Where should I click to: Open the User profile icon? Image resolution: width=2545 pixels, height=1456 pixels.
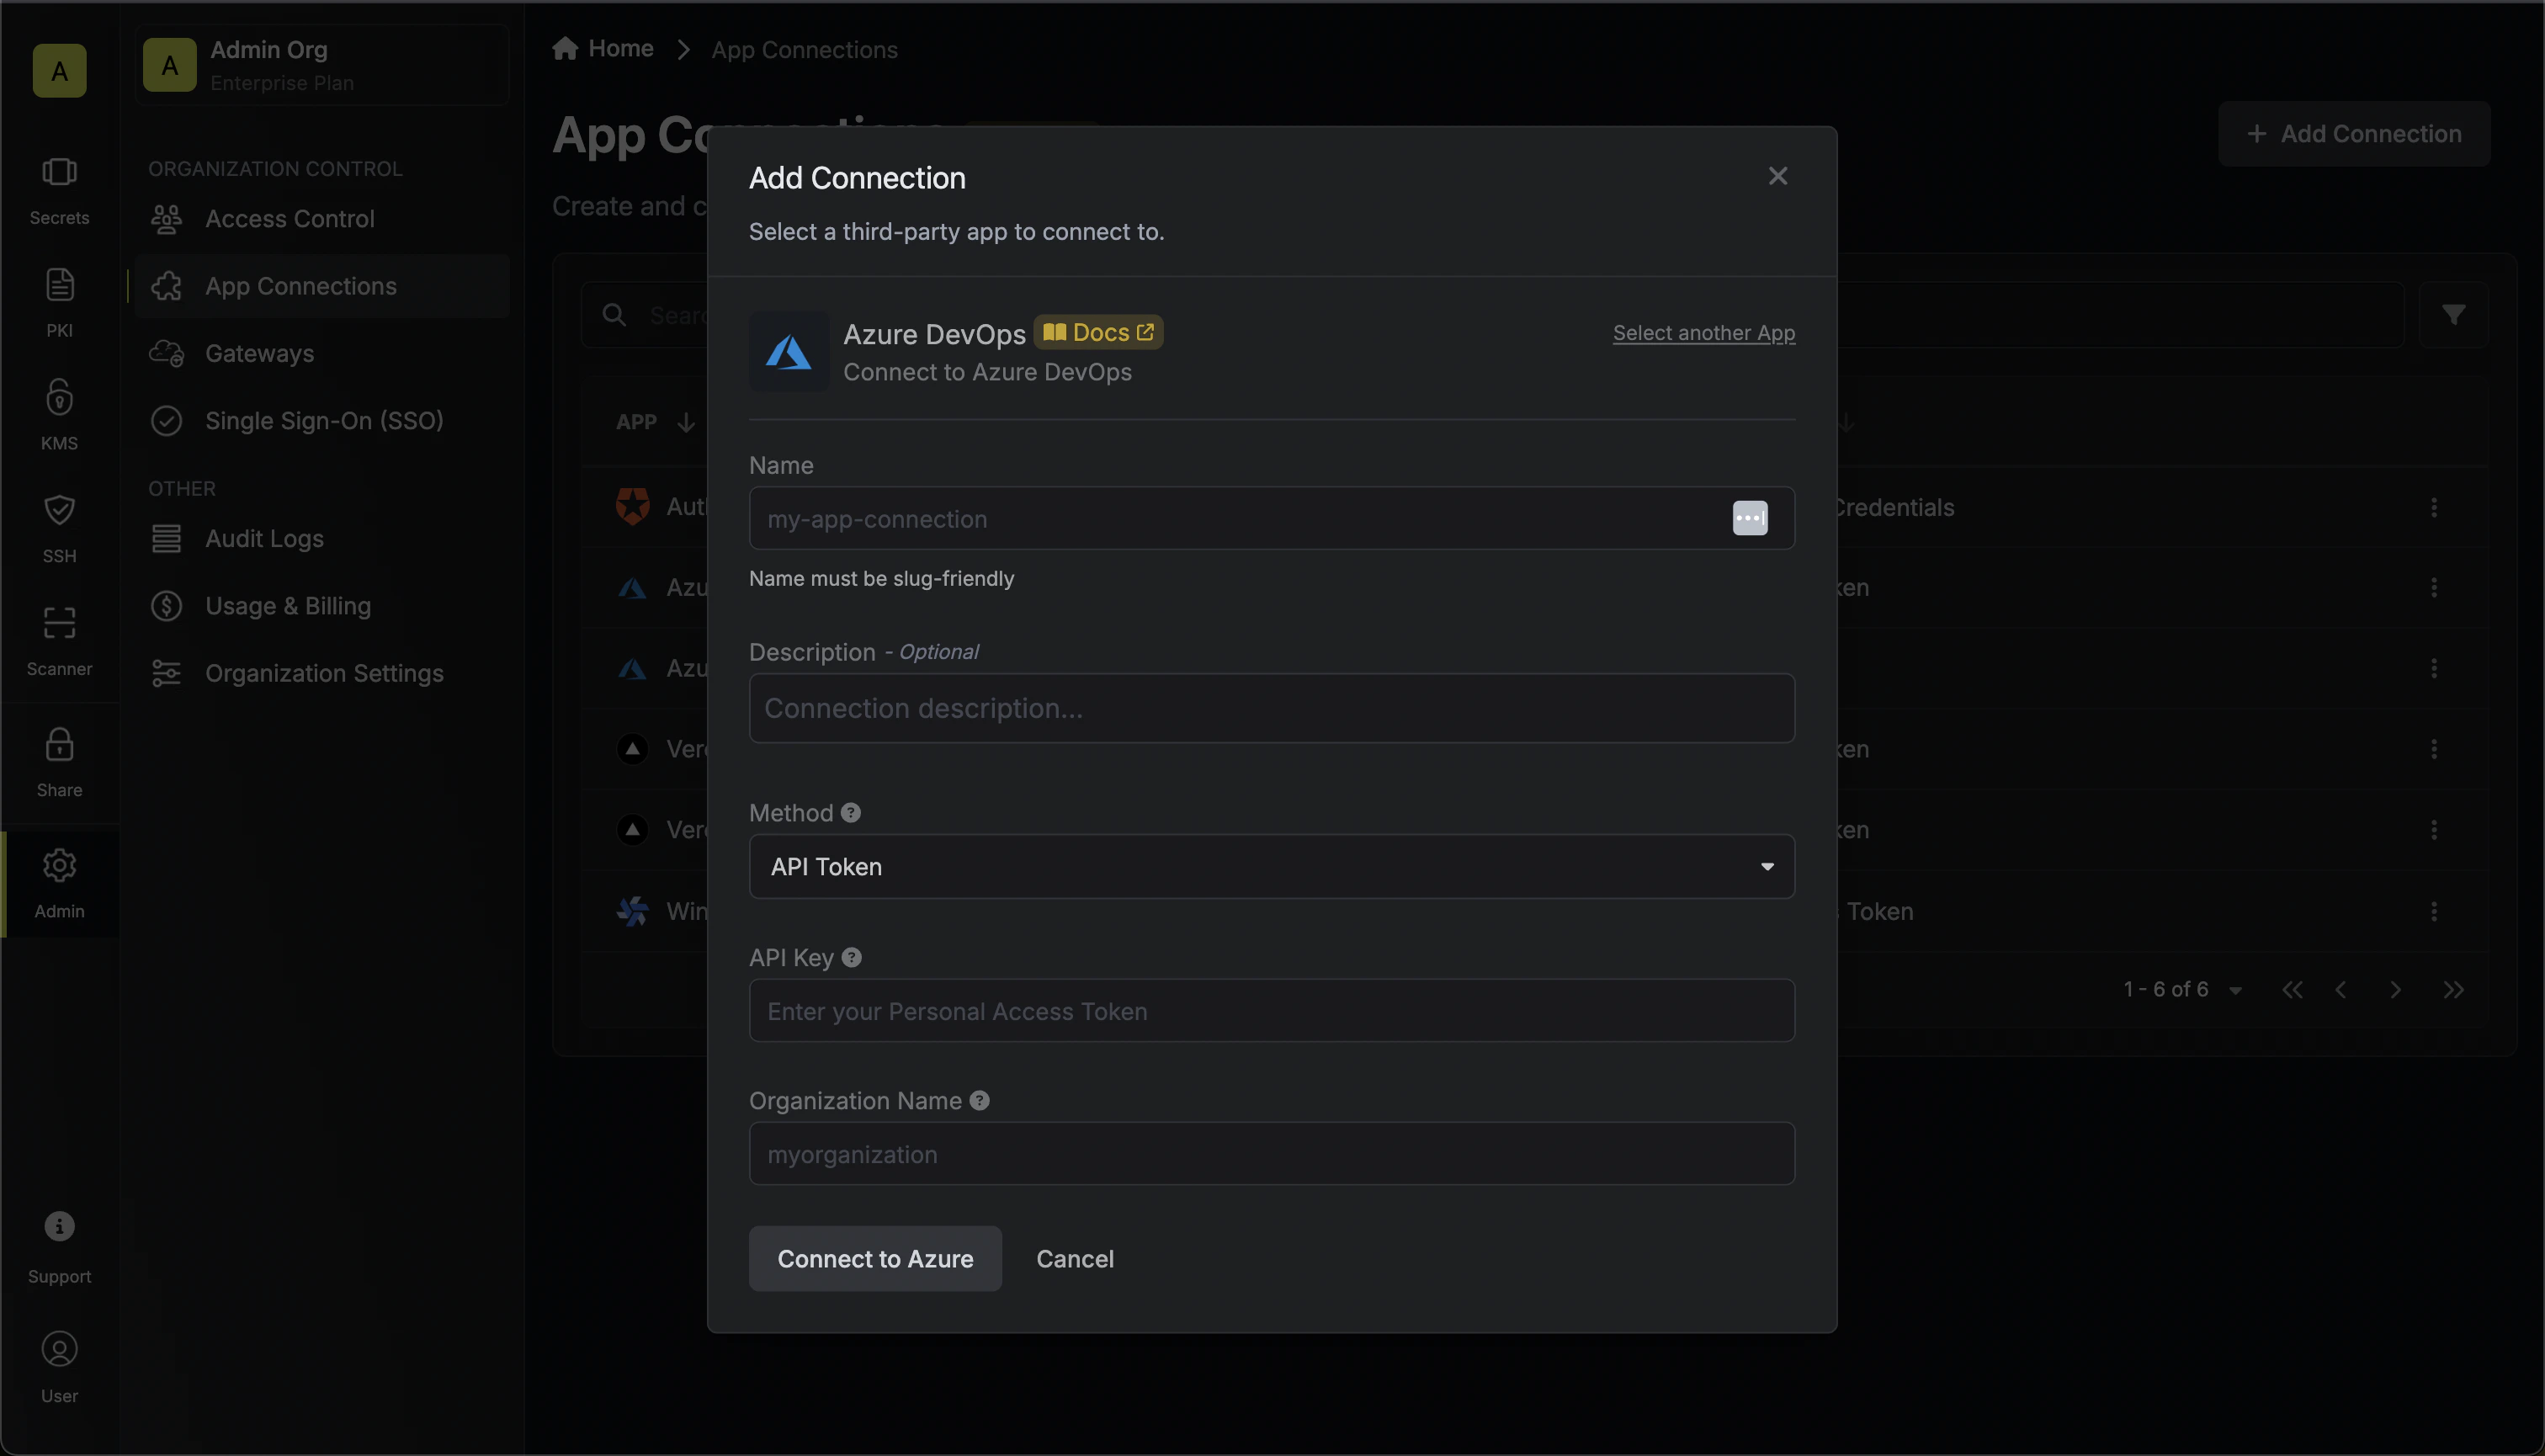(x=59, y=1349)
